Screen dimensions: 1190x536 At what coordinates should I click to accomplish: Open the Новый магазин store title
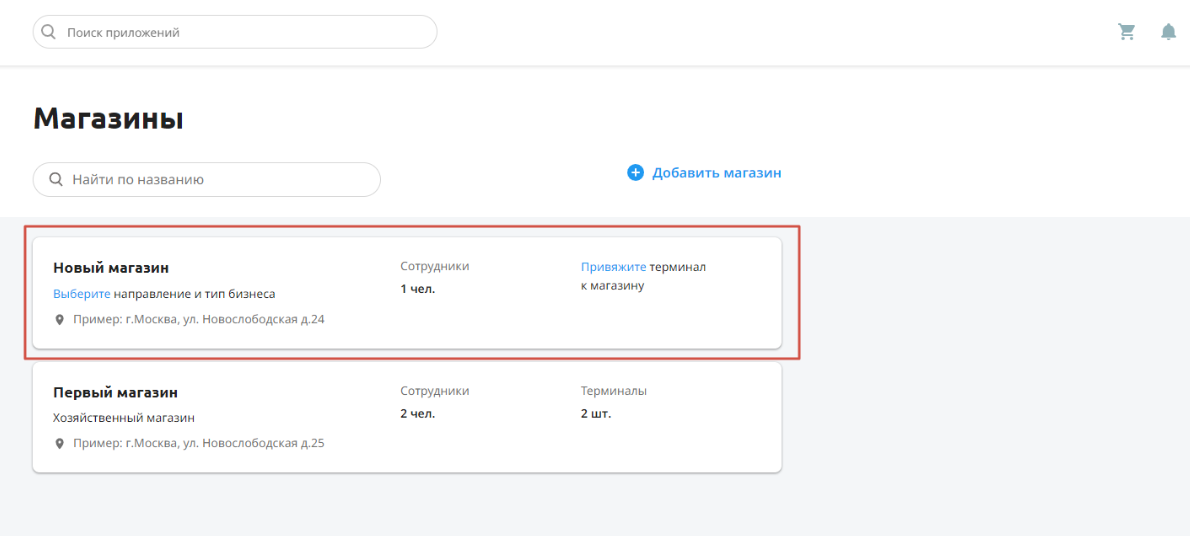pos(111,268)
